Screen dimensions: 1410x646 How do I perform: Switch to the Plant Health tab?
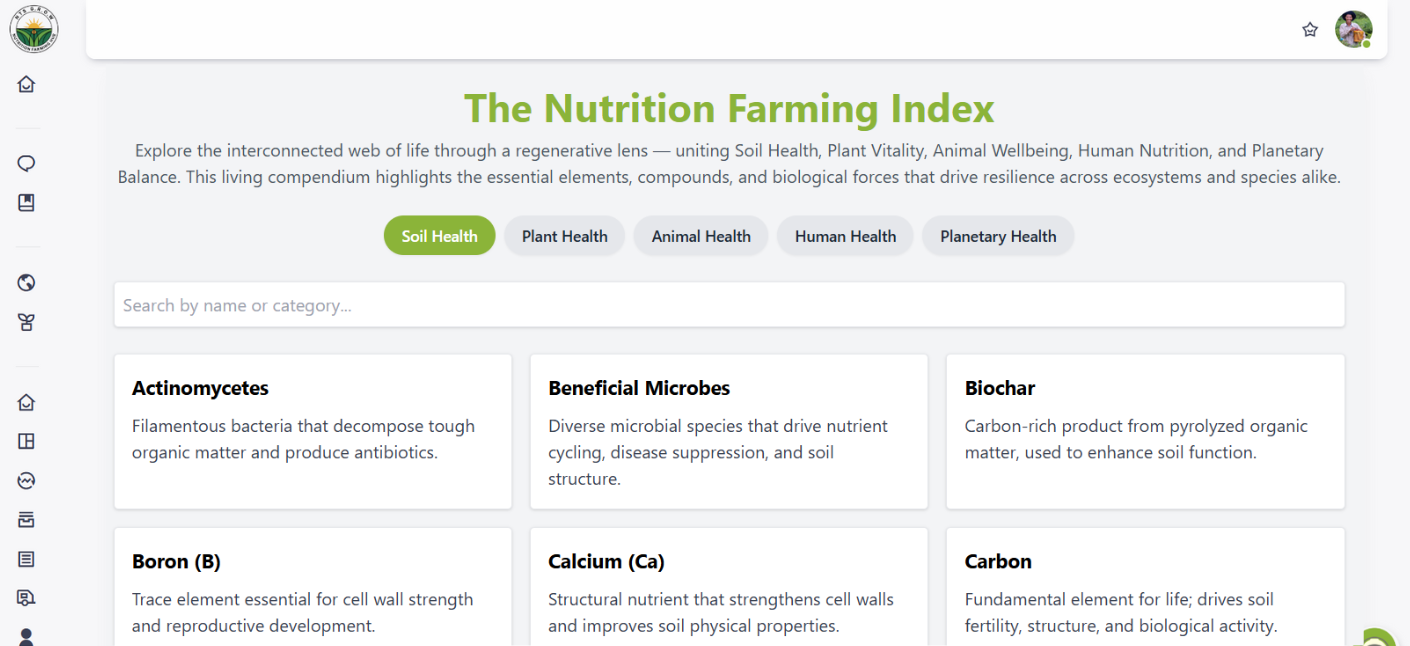tap(565, 236)
